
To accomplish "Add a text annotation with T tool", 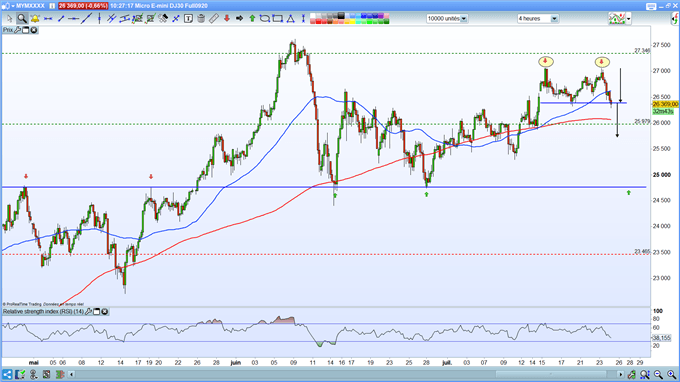I will tap(188, 19).
